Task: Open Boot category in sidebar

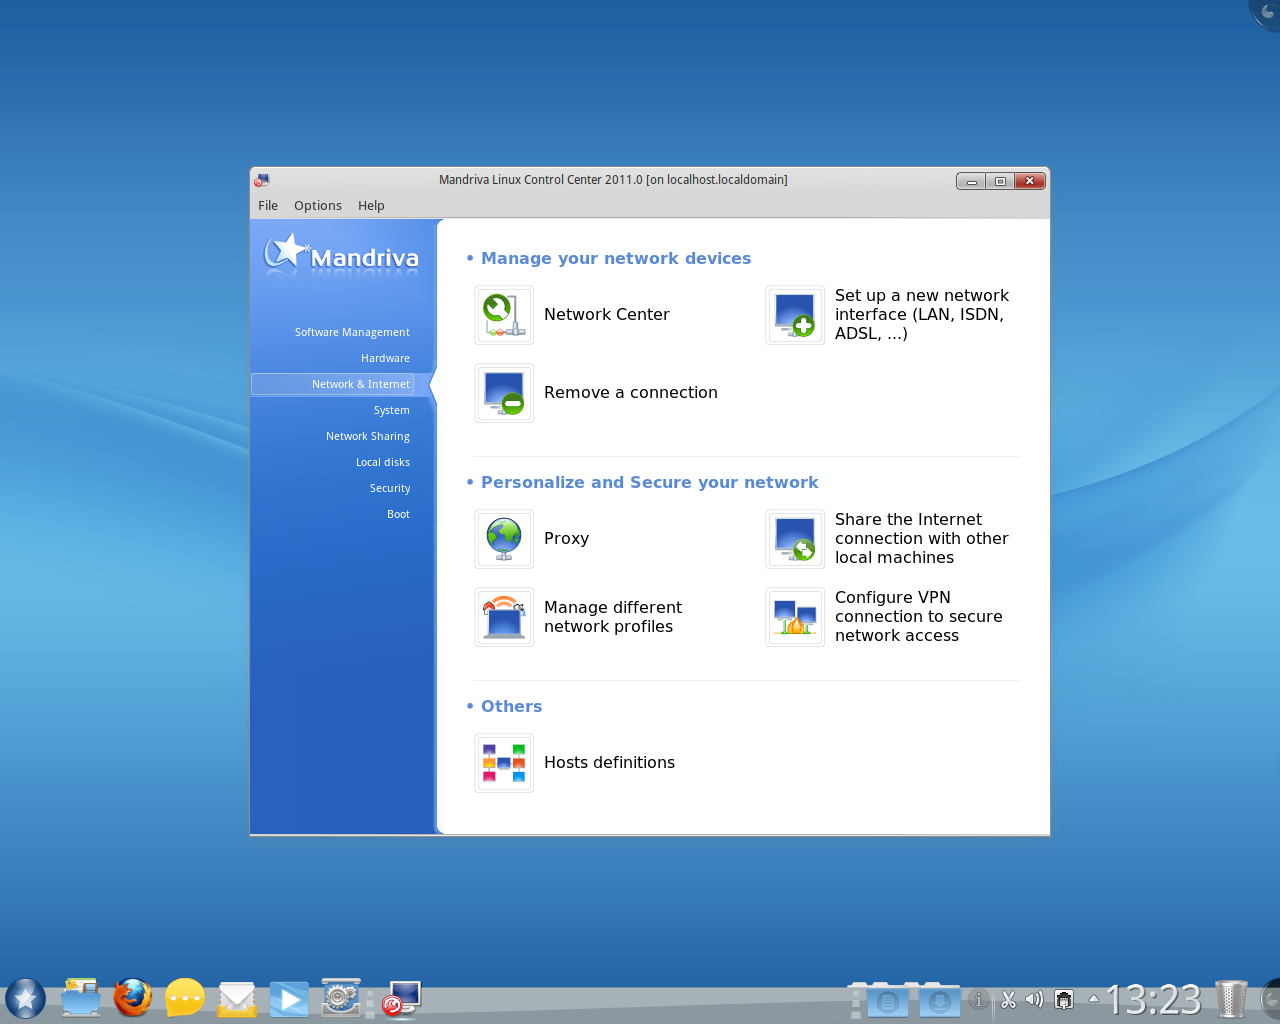Action: click(398, 514)
